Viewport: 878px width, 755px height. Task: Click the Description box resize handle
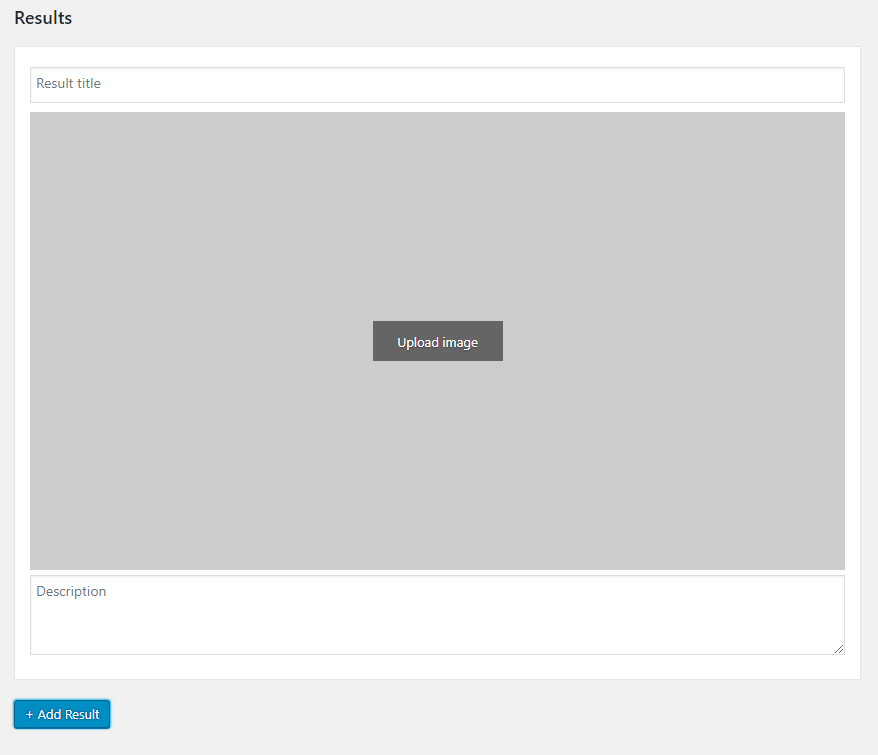point(839,649)
